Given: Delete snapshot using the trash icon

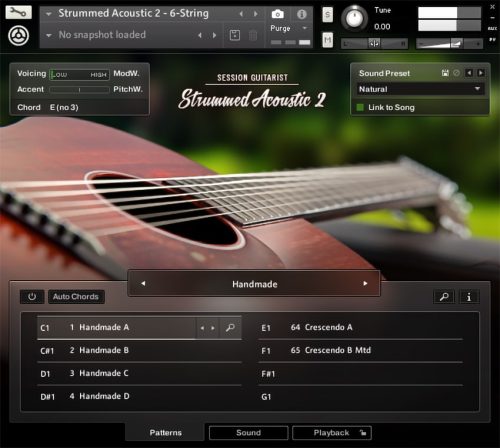Looking at the screenshot, I should [253, 35].
